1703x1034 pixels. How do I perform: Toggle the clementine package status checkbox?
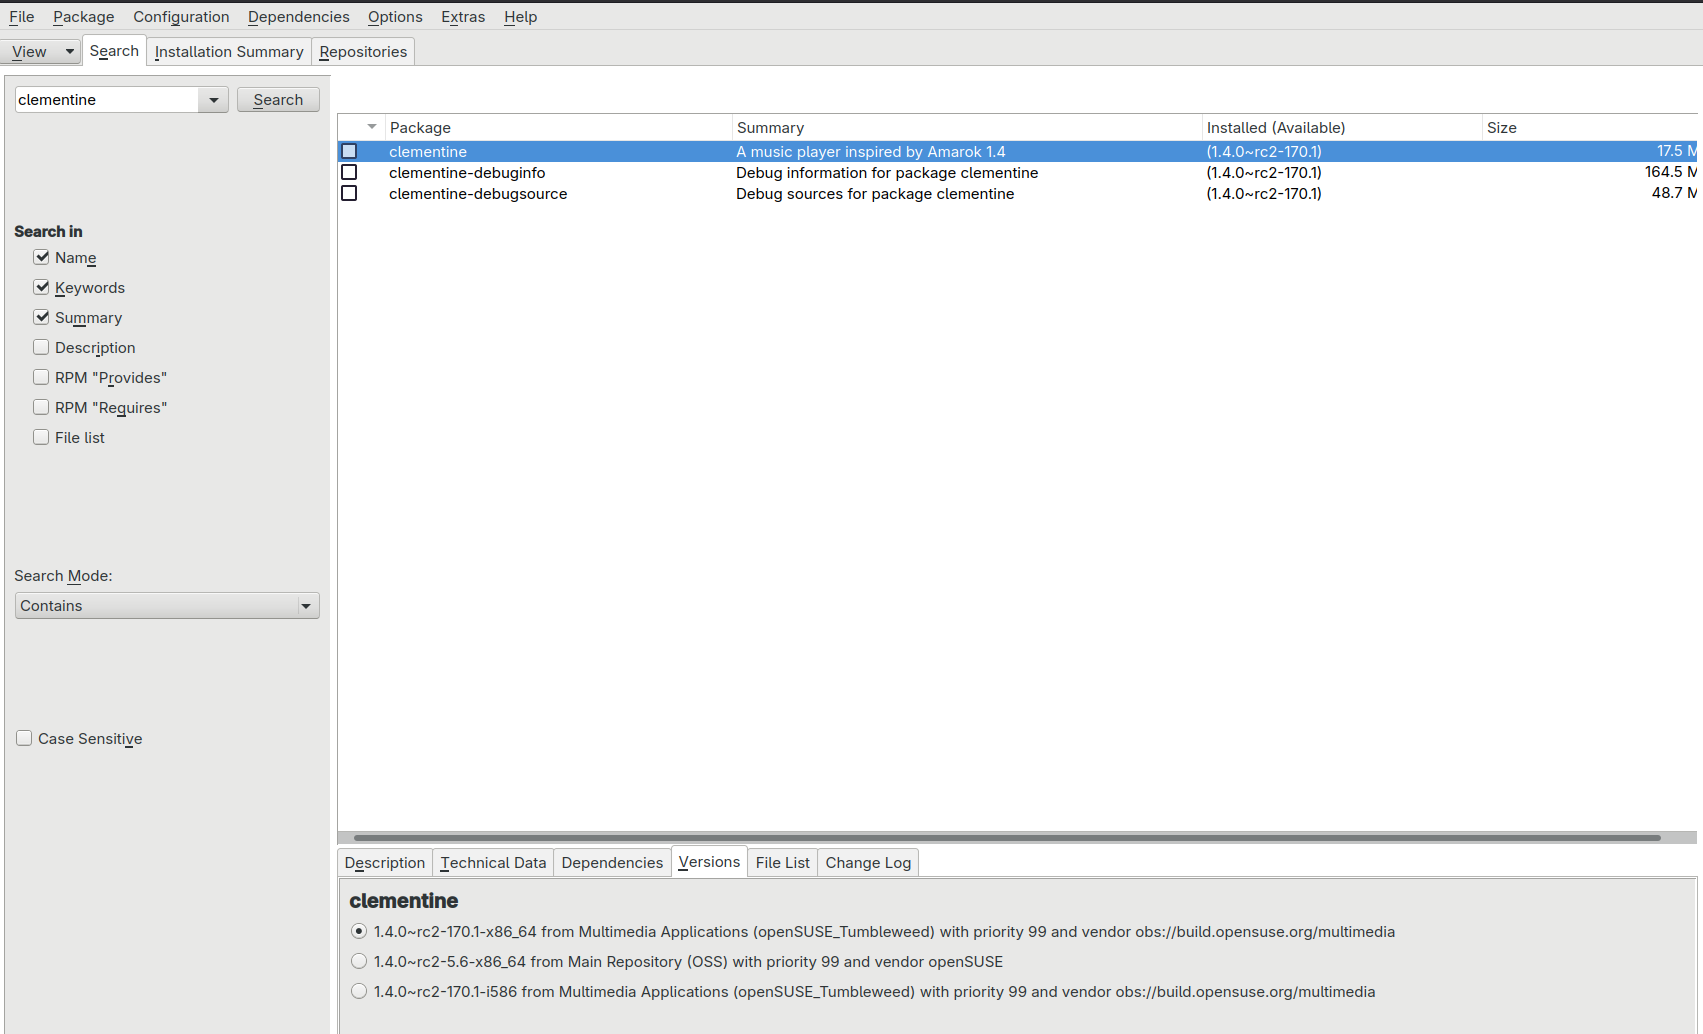coord(349,151)
